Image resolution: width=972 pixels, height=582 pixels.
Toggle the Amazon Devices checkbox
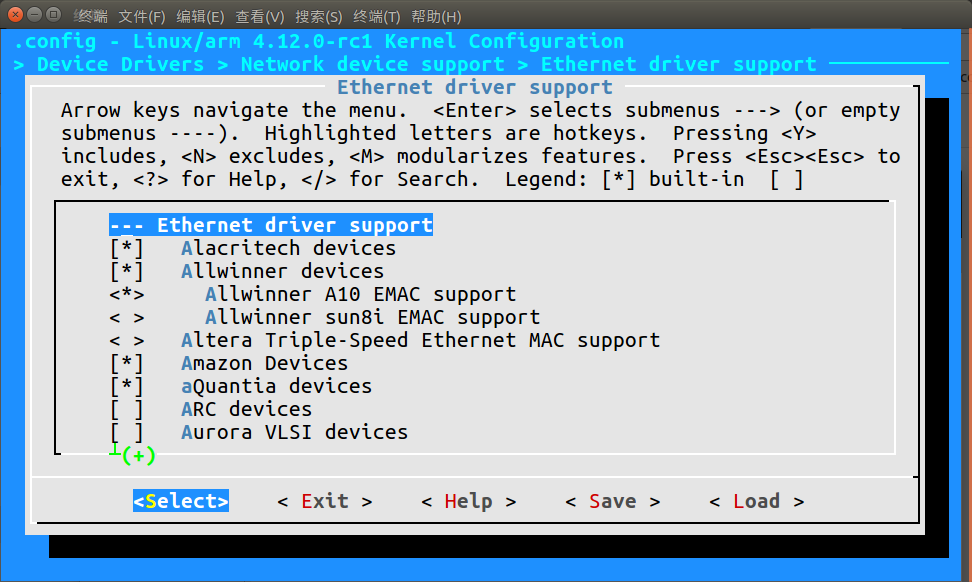[127, 363]
